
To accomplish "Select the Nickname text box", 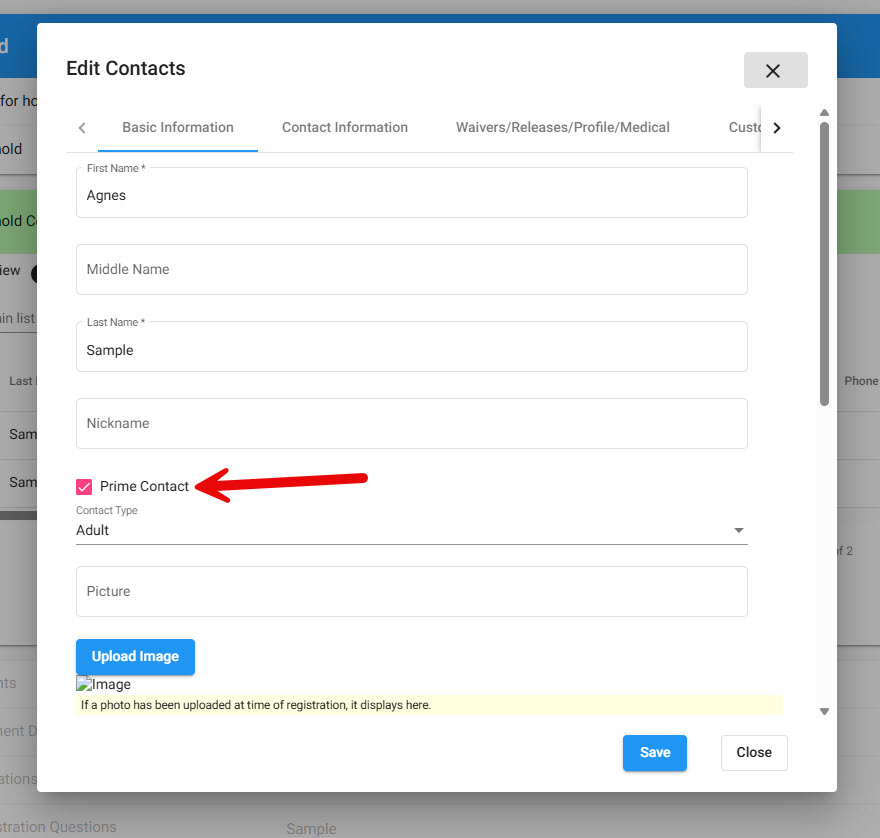I will point(411,424).
